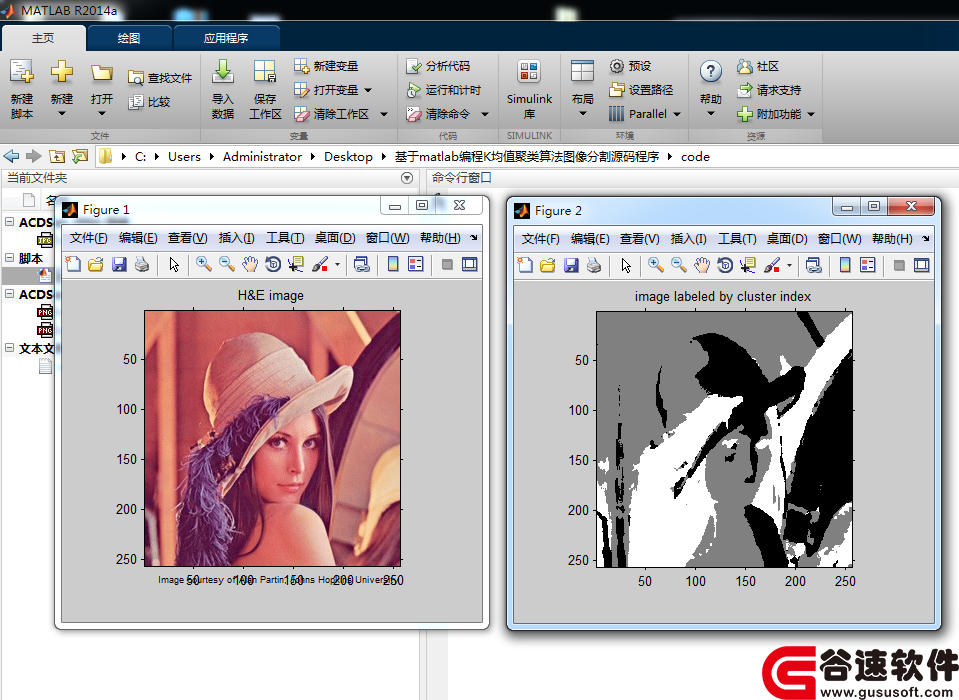The image size is (959, 700).
Task: Open 插入(I) menu in Figure 1
Action: [236, 238]
